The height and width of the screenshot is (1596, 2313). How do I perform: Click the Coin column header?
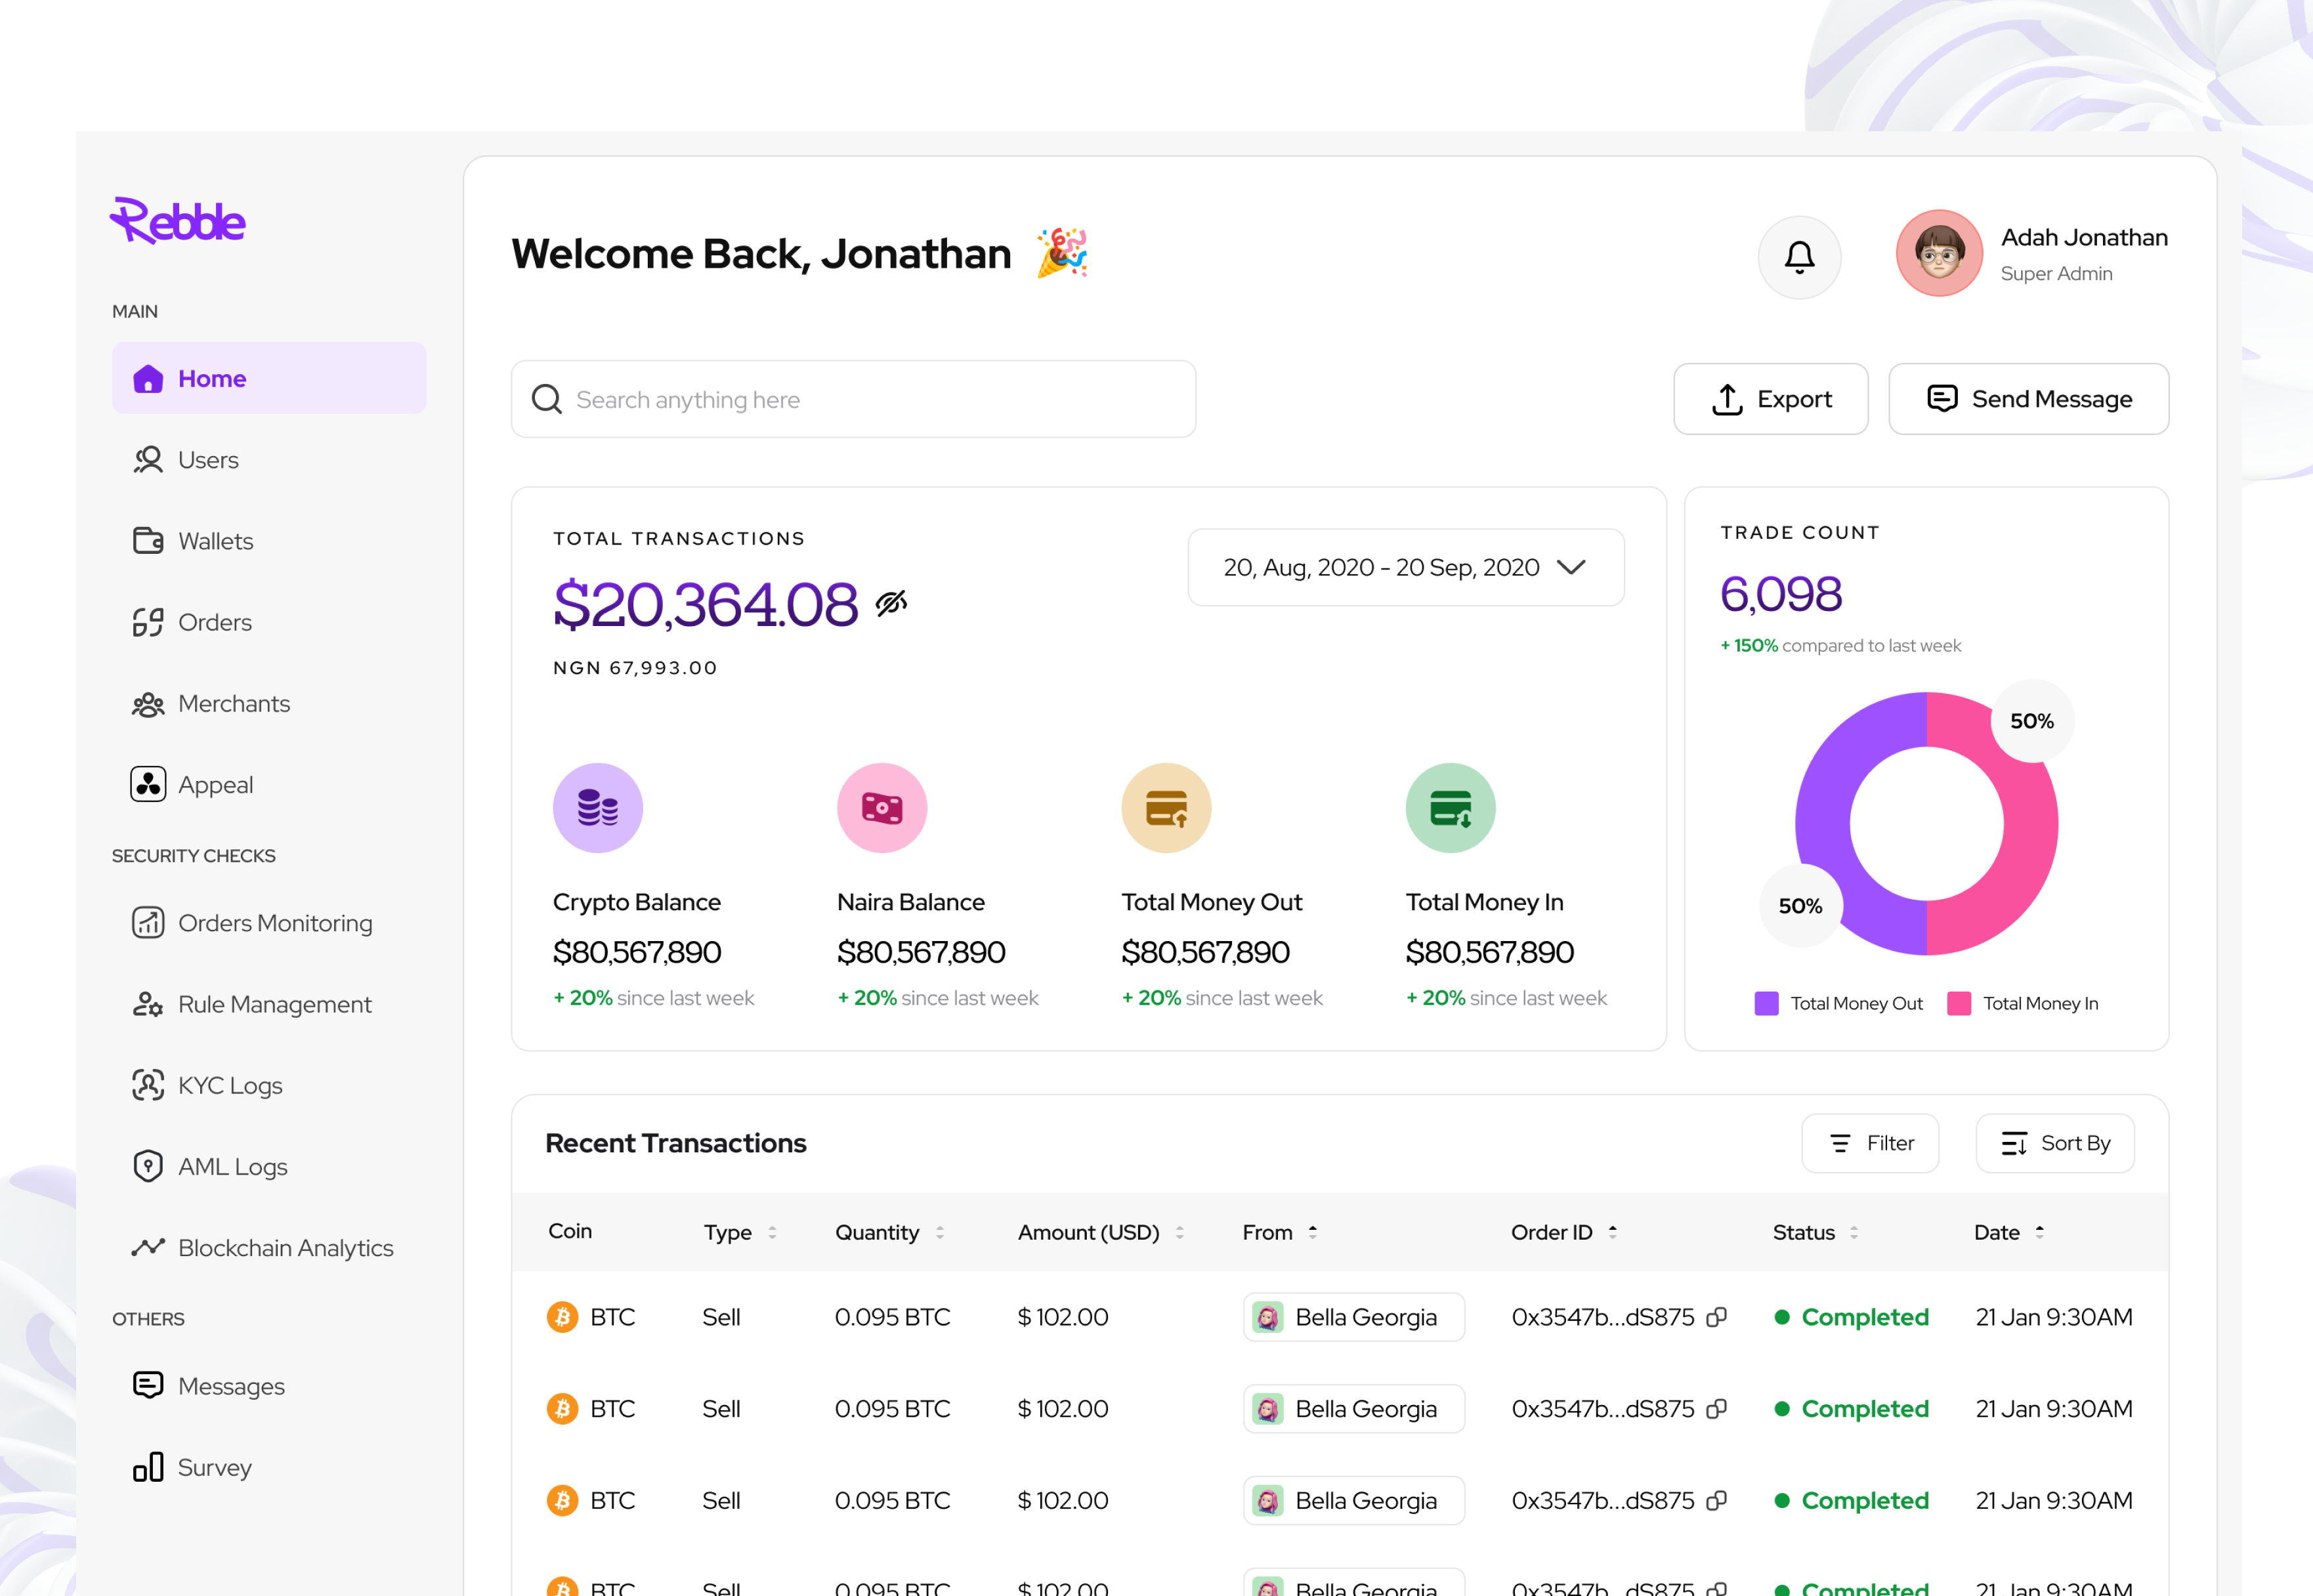pos(570,1231)
